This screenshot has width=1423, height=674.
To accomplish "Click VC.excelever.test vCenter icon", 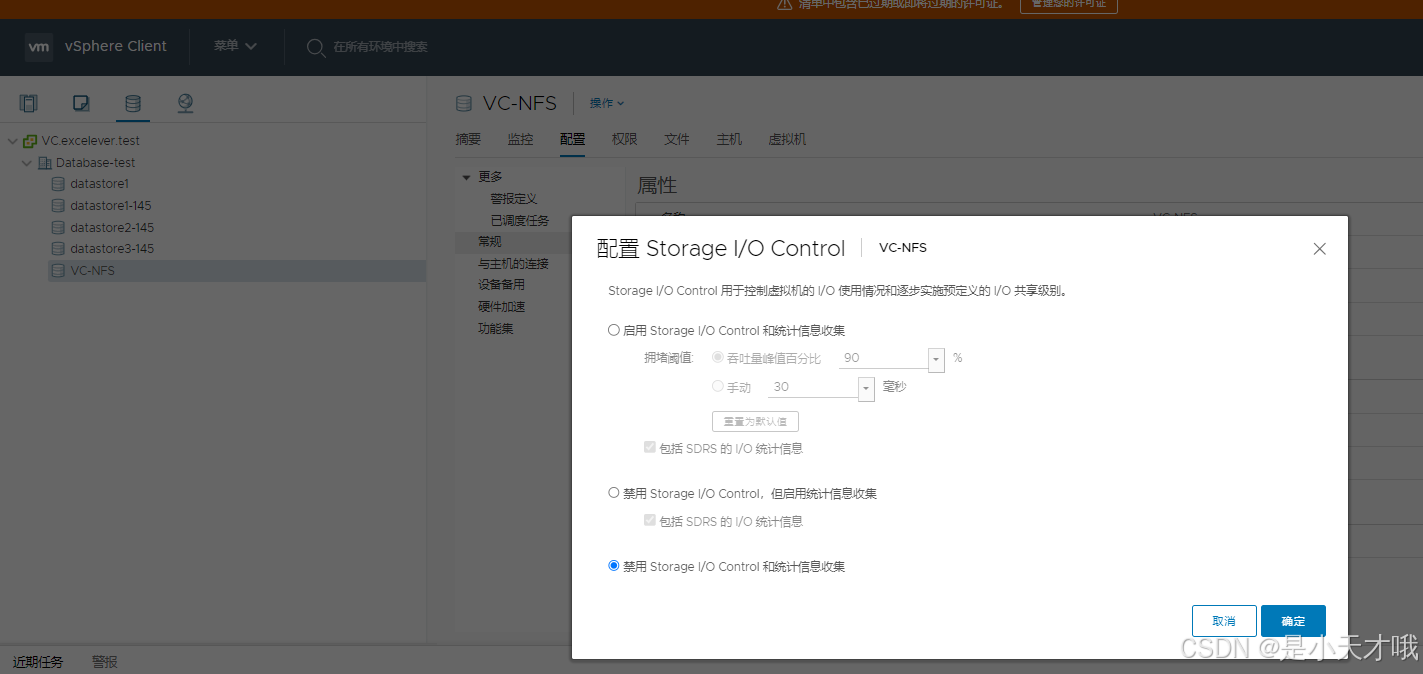I will (30, 141).
